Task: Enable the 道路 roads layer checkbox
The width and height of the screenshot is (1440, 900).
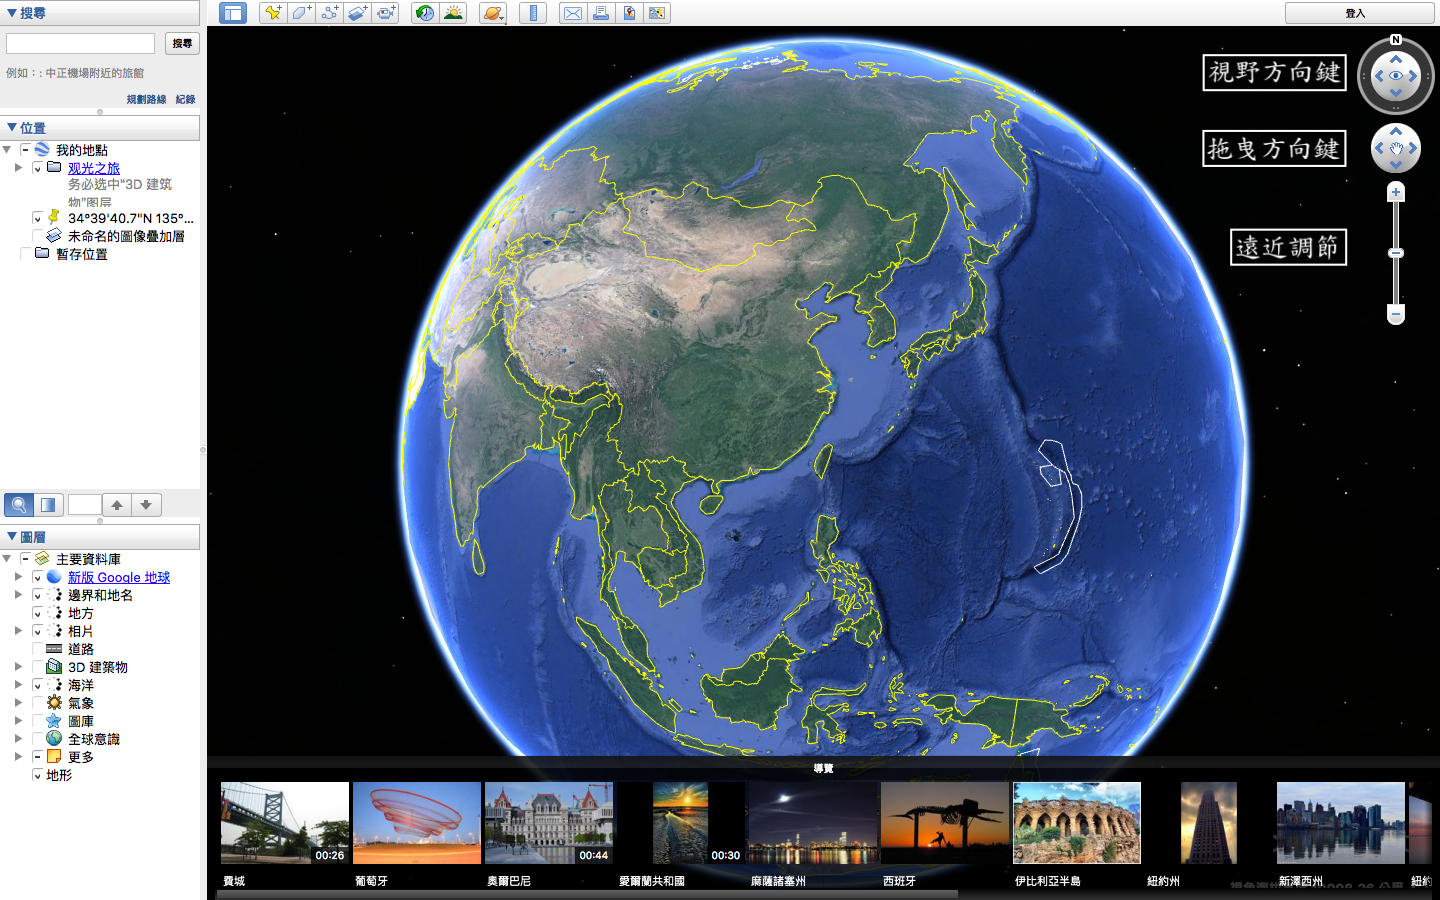Action: [37, 649]
